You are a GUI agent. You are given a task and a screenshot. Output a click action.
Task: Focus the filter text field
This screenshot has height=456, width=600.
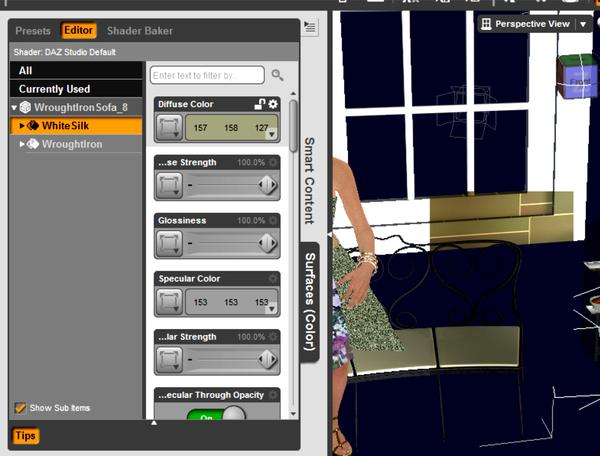click(x=207, y=75)
